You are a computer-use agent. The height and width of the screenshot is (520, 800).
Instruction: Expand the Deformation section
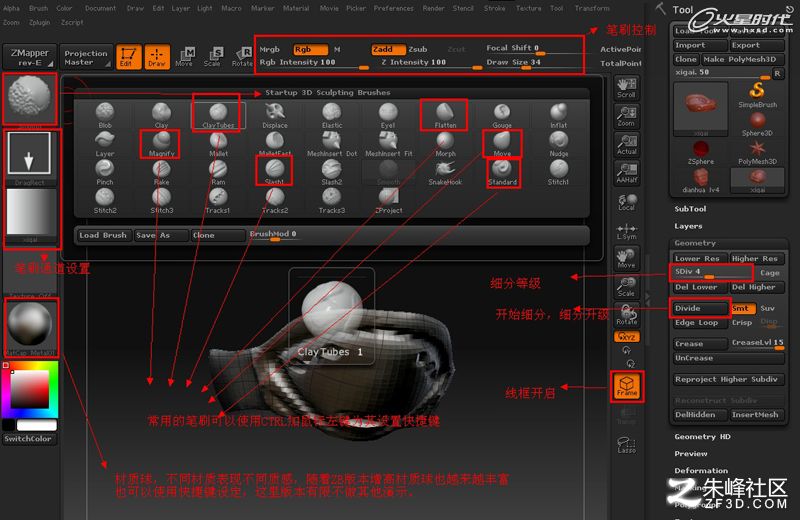[701, 471]
